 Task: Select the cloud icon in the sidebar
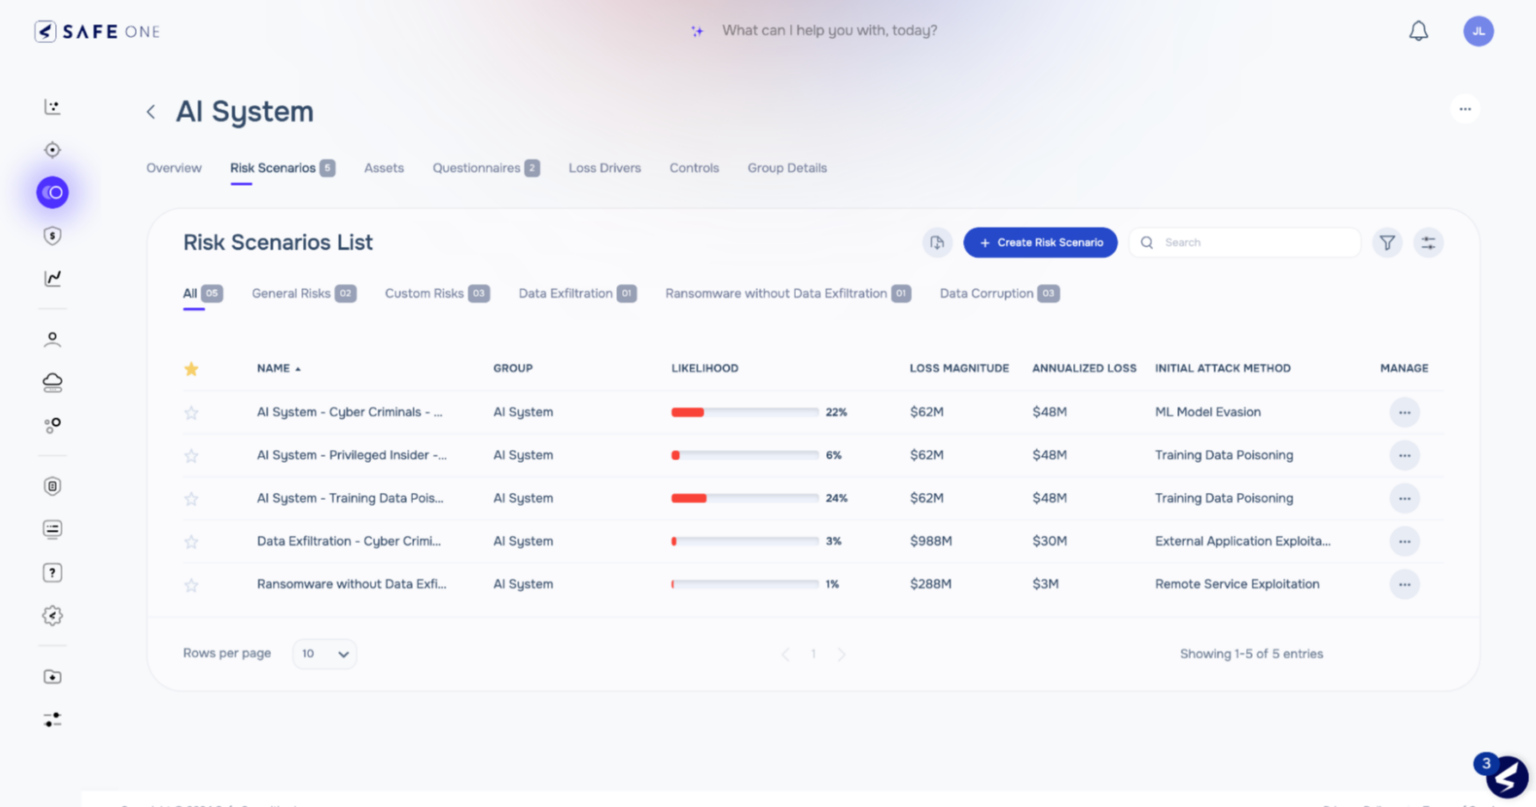tap(52, 381)
